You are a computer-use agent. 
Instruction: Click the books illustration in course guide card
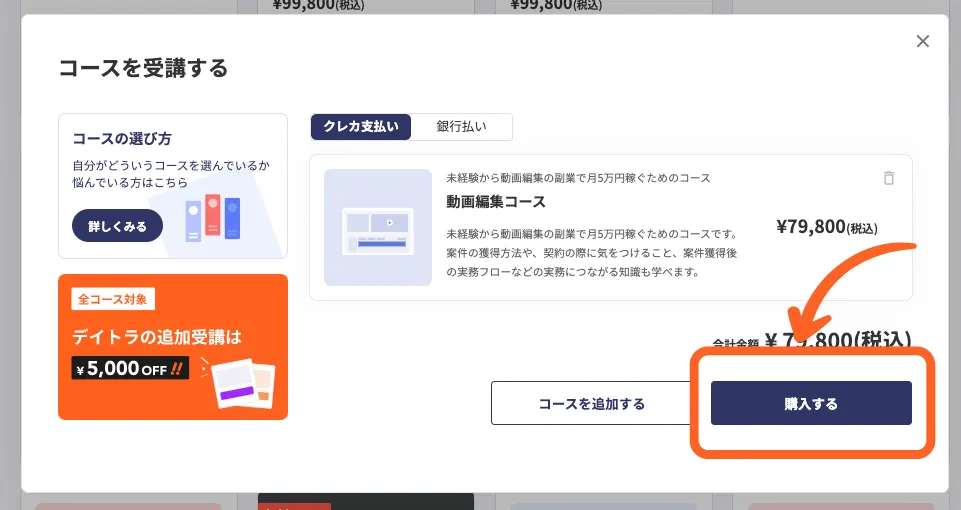pos(213,219)
